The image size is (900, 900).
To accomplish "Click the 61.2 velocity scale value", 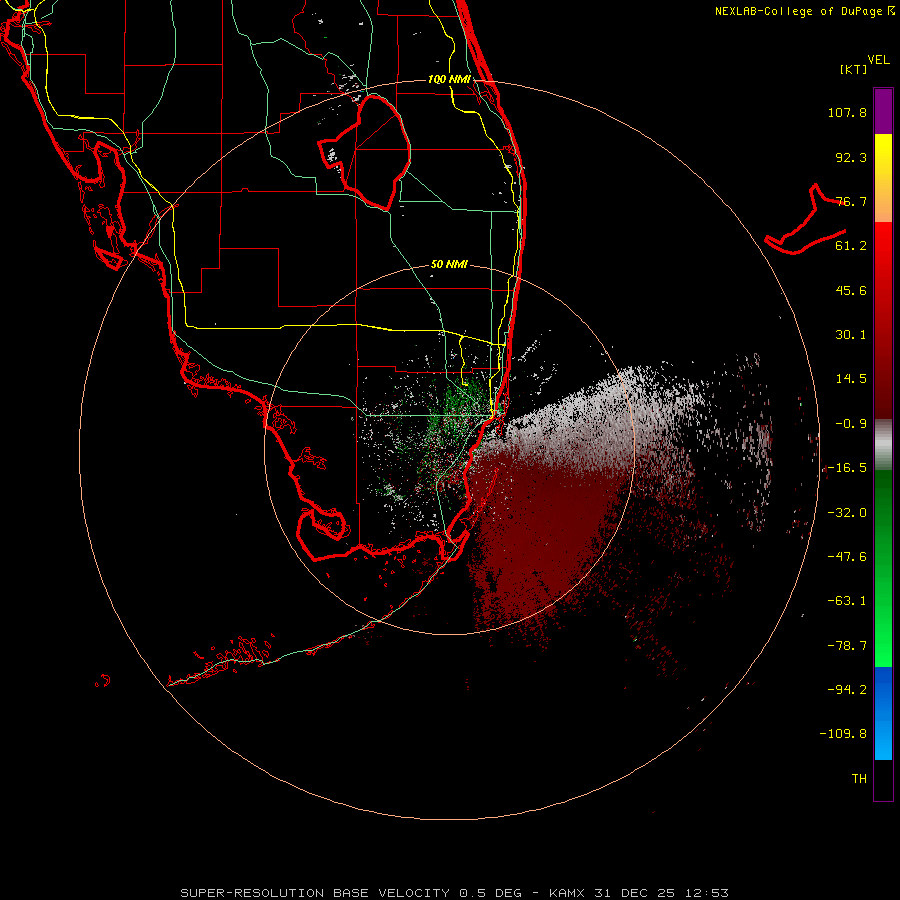I will point(851,246).
